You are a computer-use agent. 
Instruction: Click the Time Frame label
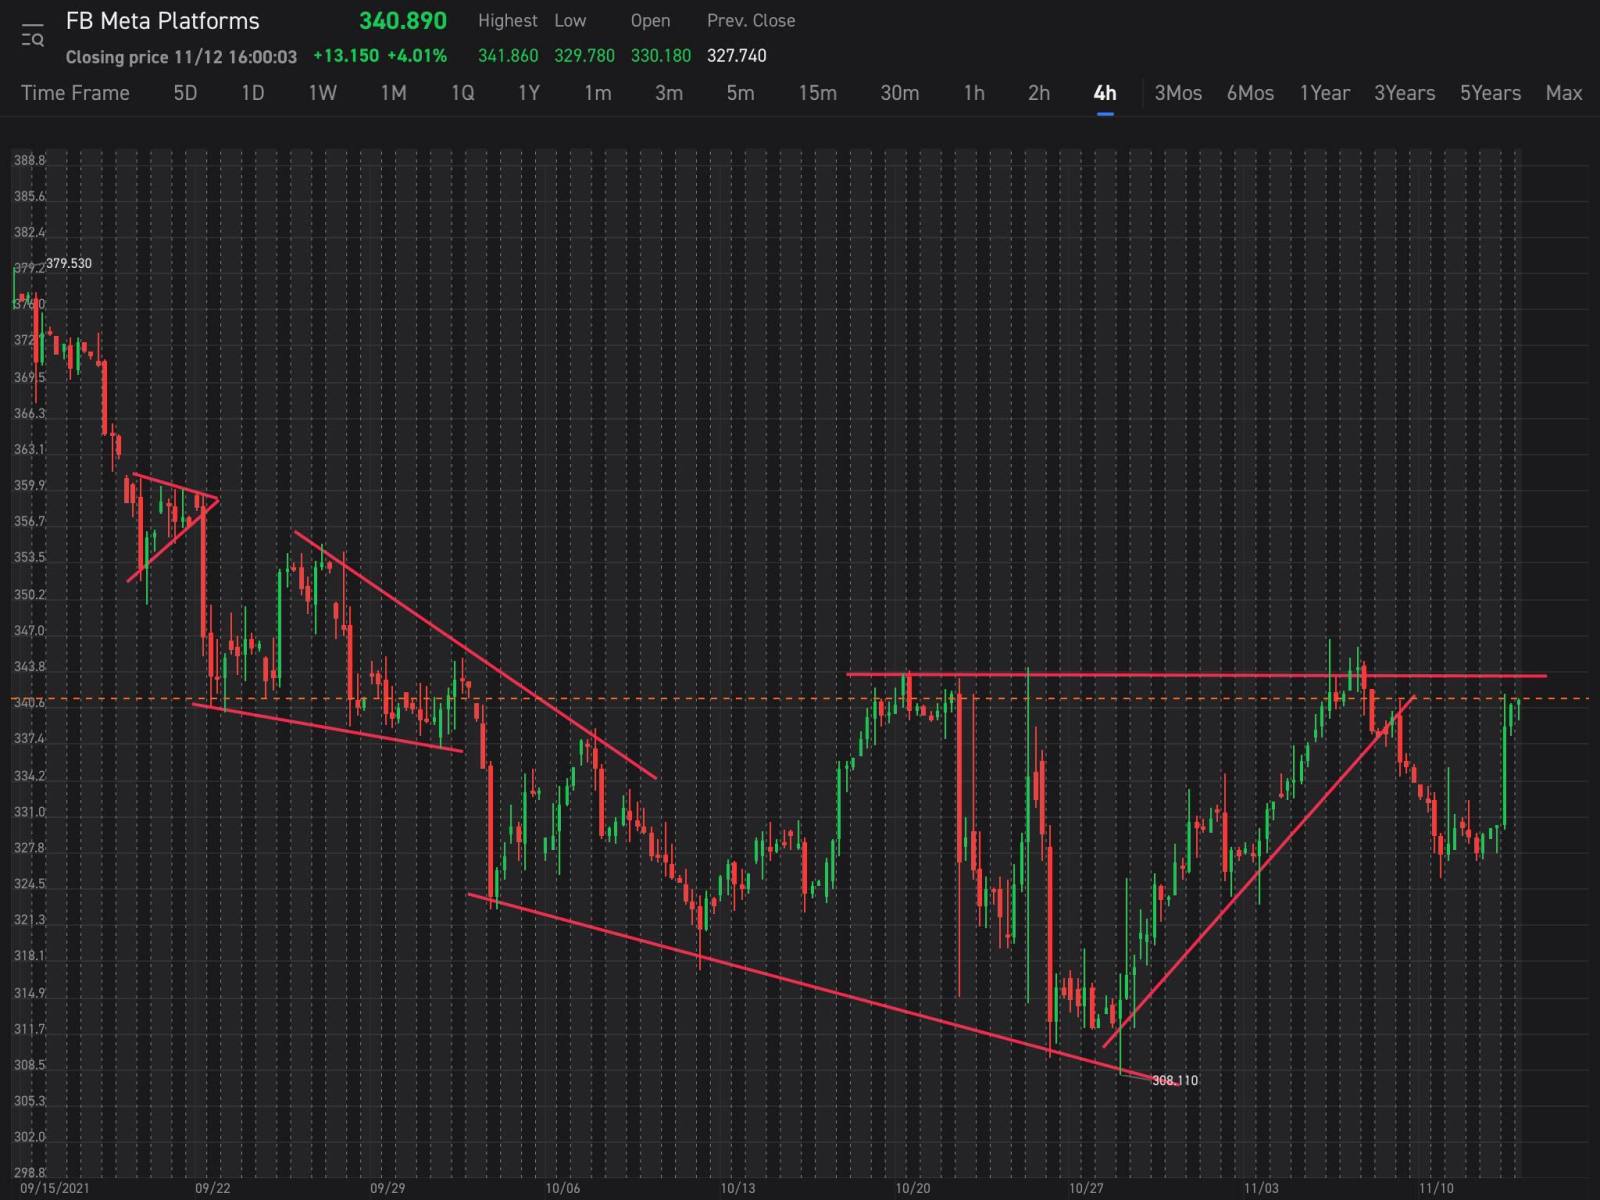pyautogui.click(x=75, y=93)
